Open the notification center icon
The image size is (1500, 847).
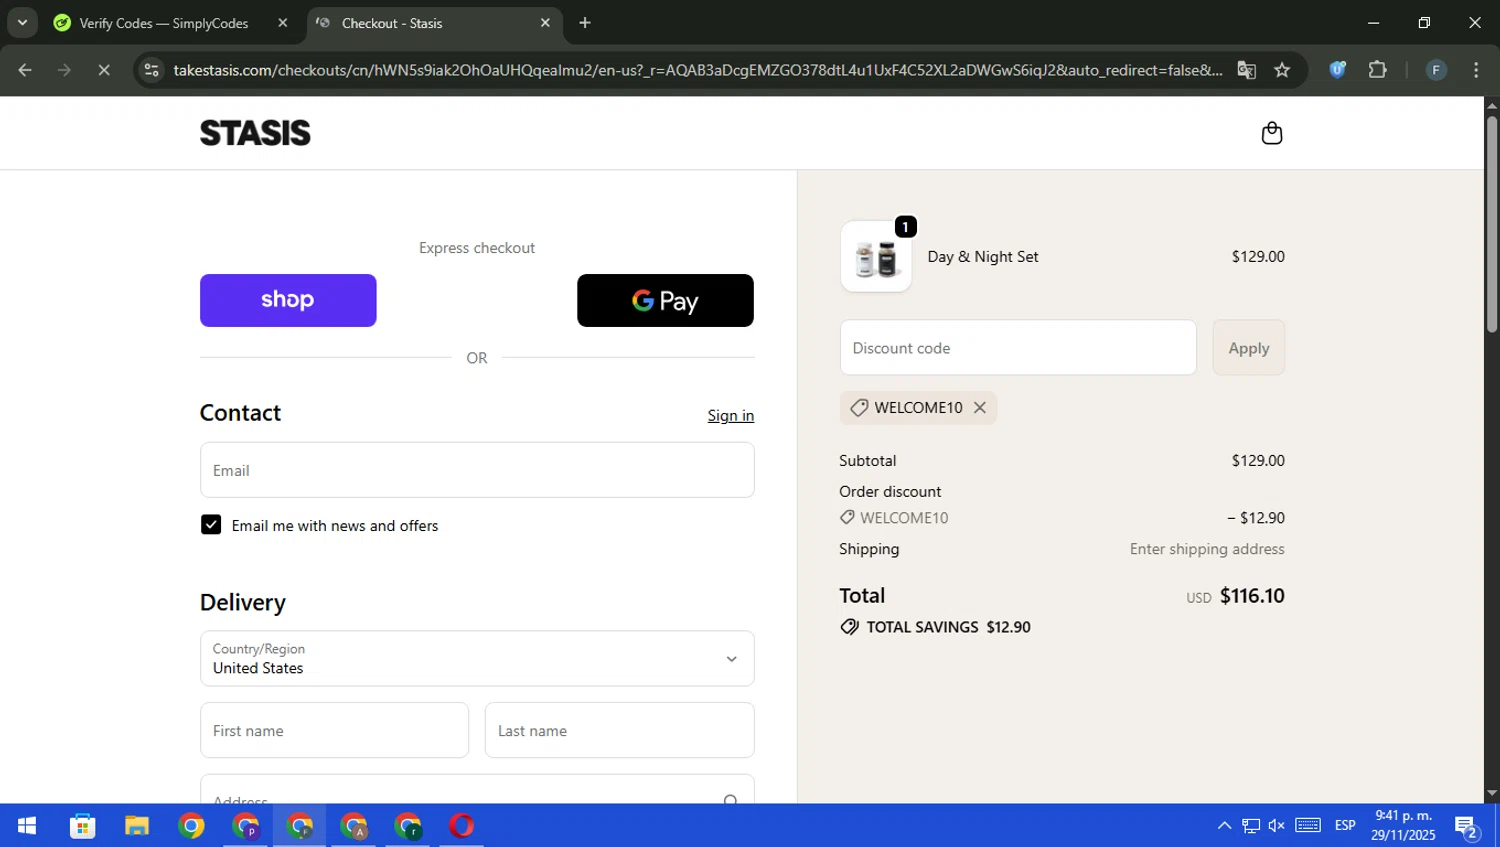(x=1467, y=826)
